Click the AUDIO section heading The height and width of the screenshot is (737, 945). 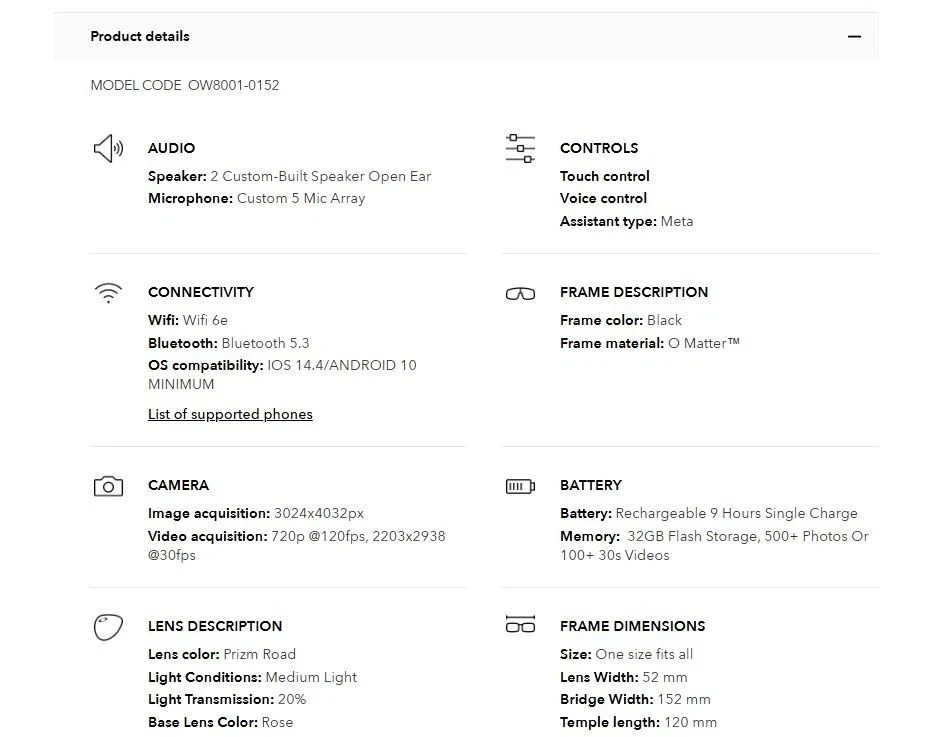[x=171, y=148]
